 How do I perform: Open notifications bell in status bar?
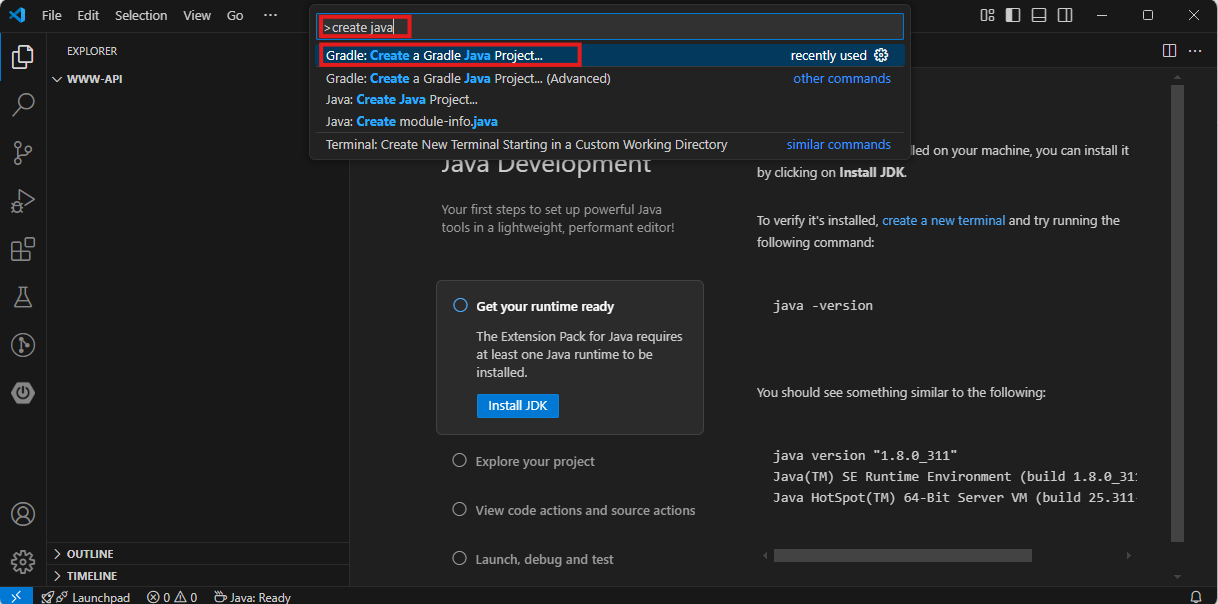pyautogui.click(x=1195, y=597)
